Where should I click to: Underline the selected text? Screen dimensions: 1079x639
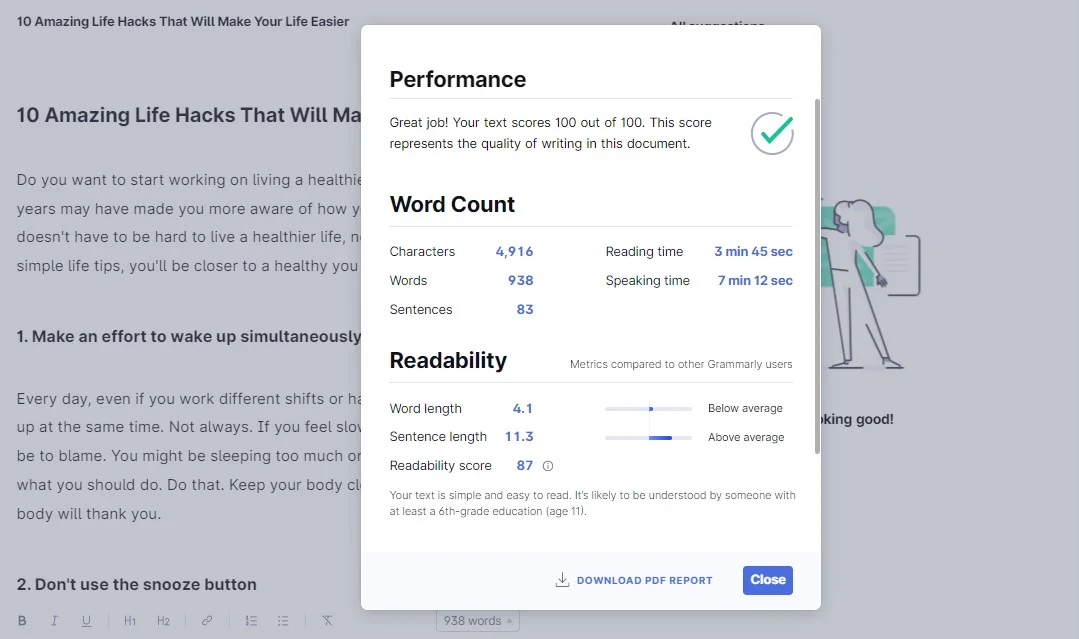(x=87, y=621)
